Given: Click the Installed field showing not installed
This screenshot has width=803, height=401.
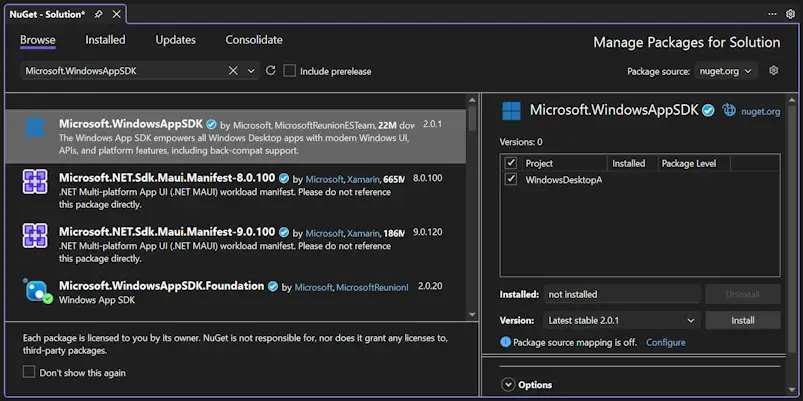Looking at the screenshot, I should [x=622, y=294].
